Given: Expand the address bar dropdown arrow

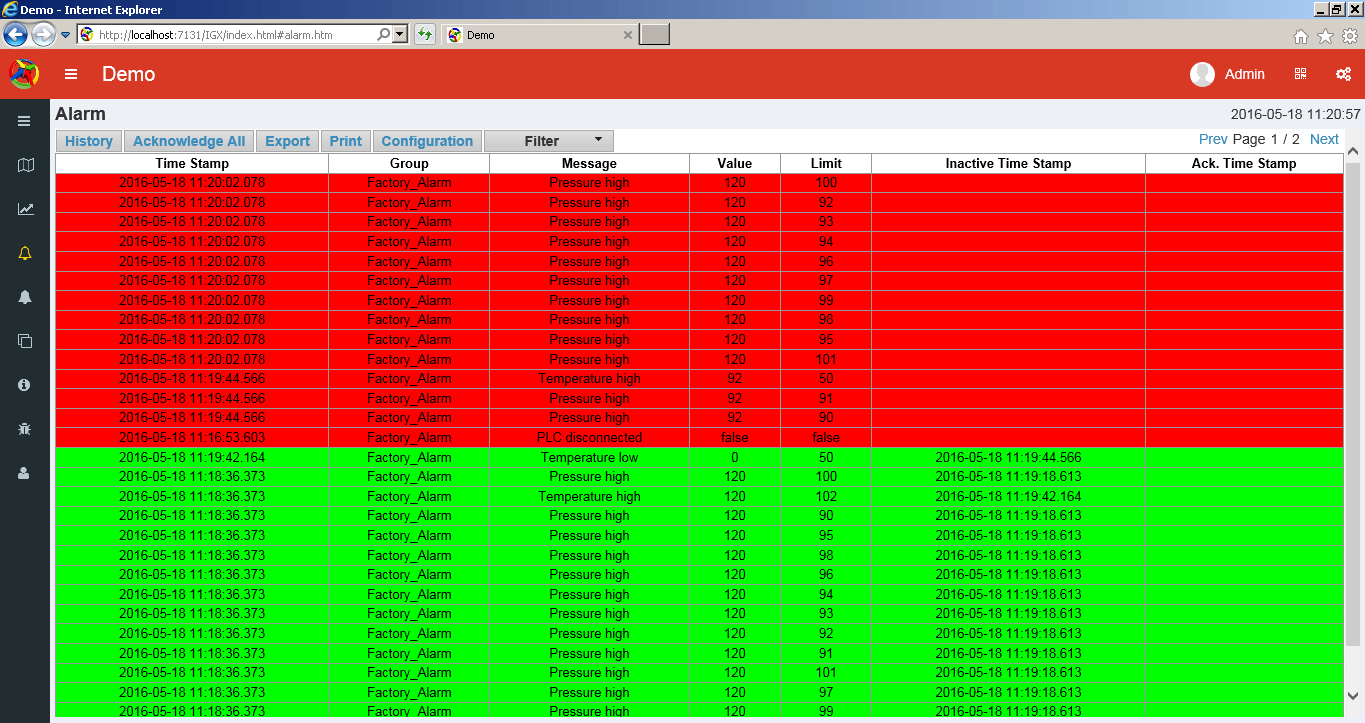Looking at the screenshot, I should [x=400, y=35].
